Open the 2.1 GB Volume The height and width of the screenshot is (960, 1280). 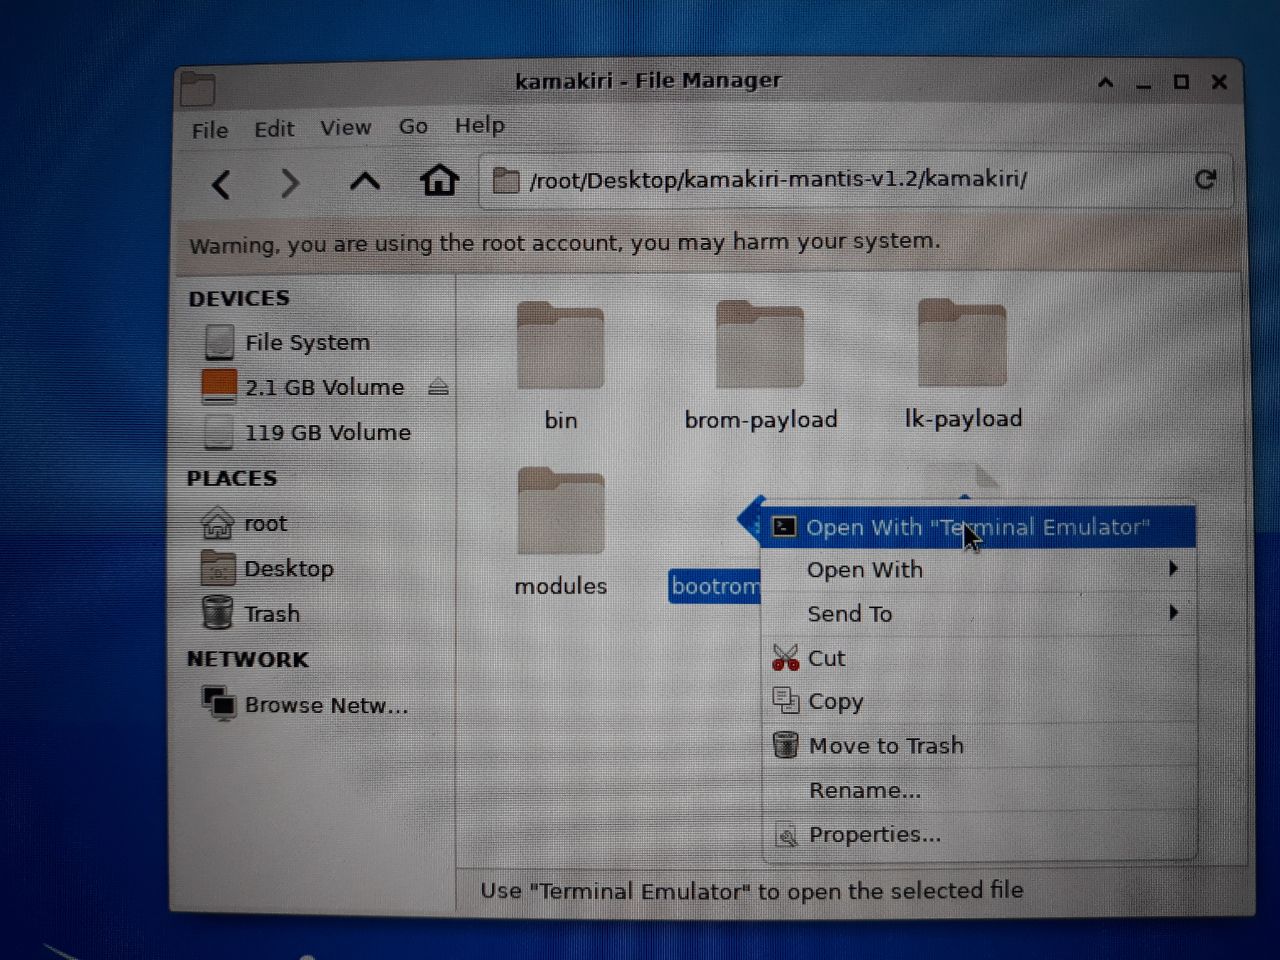304,387
